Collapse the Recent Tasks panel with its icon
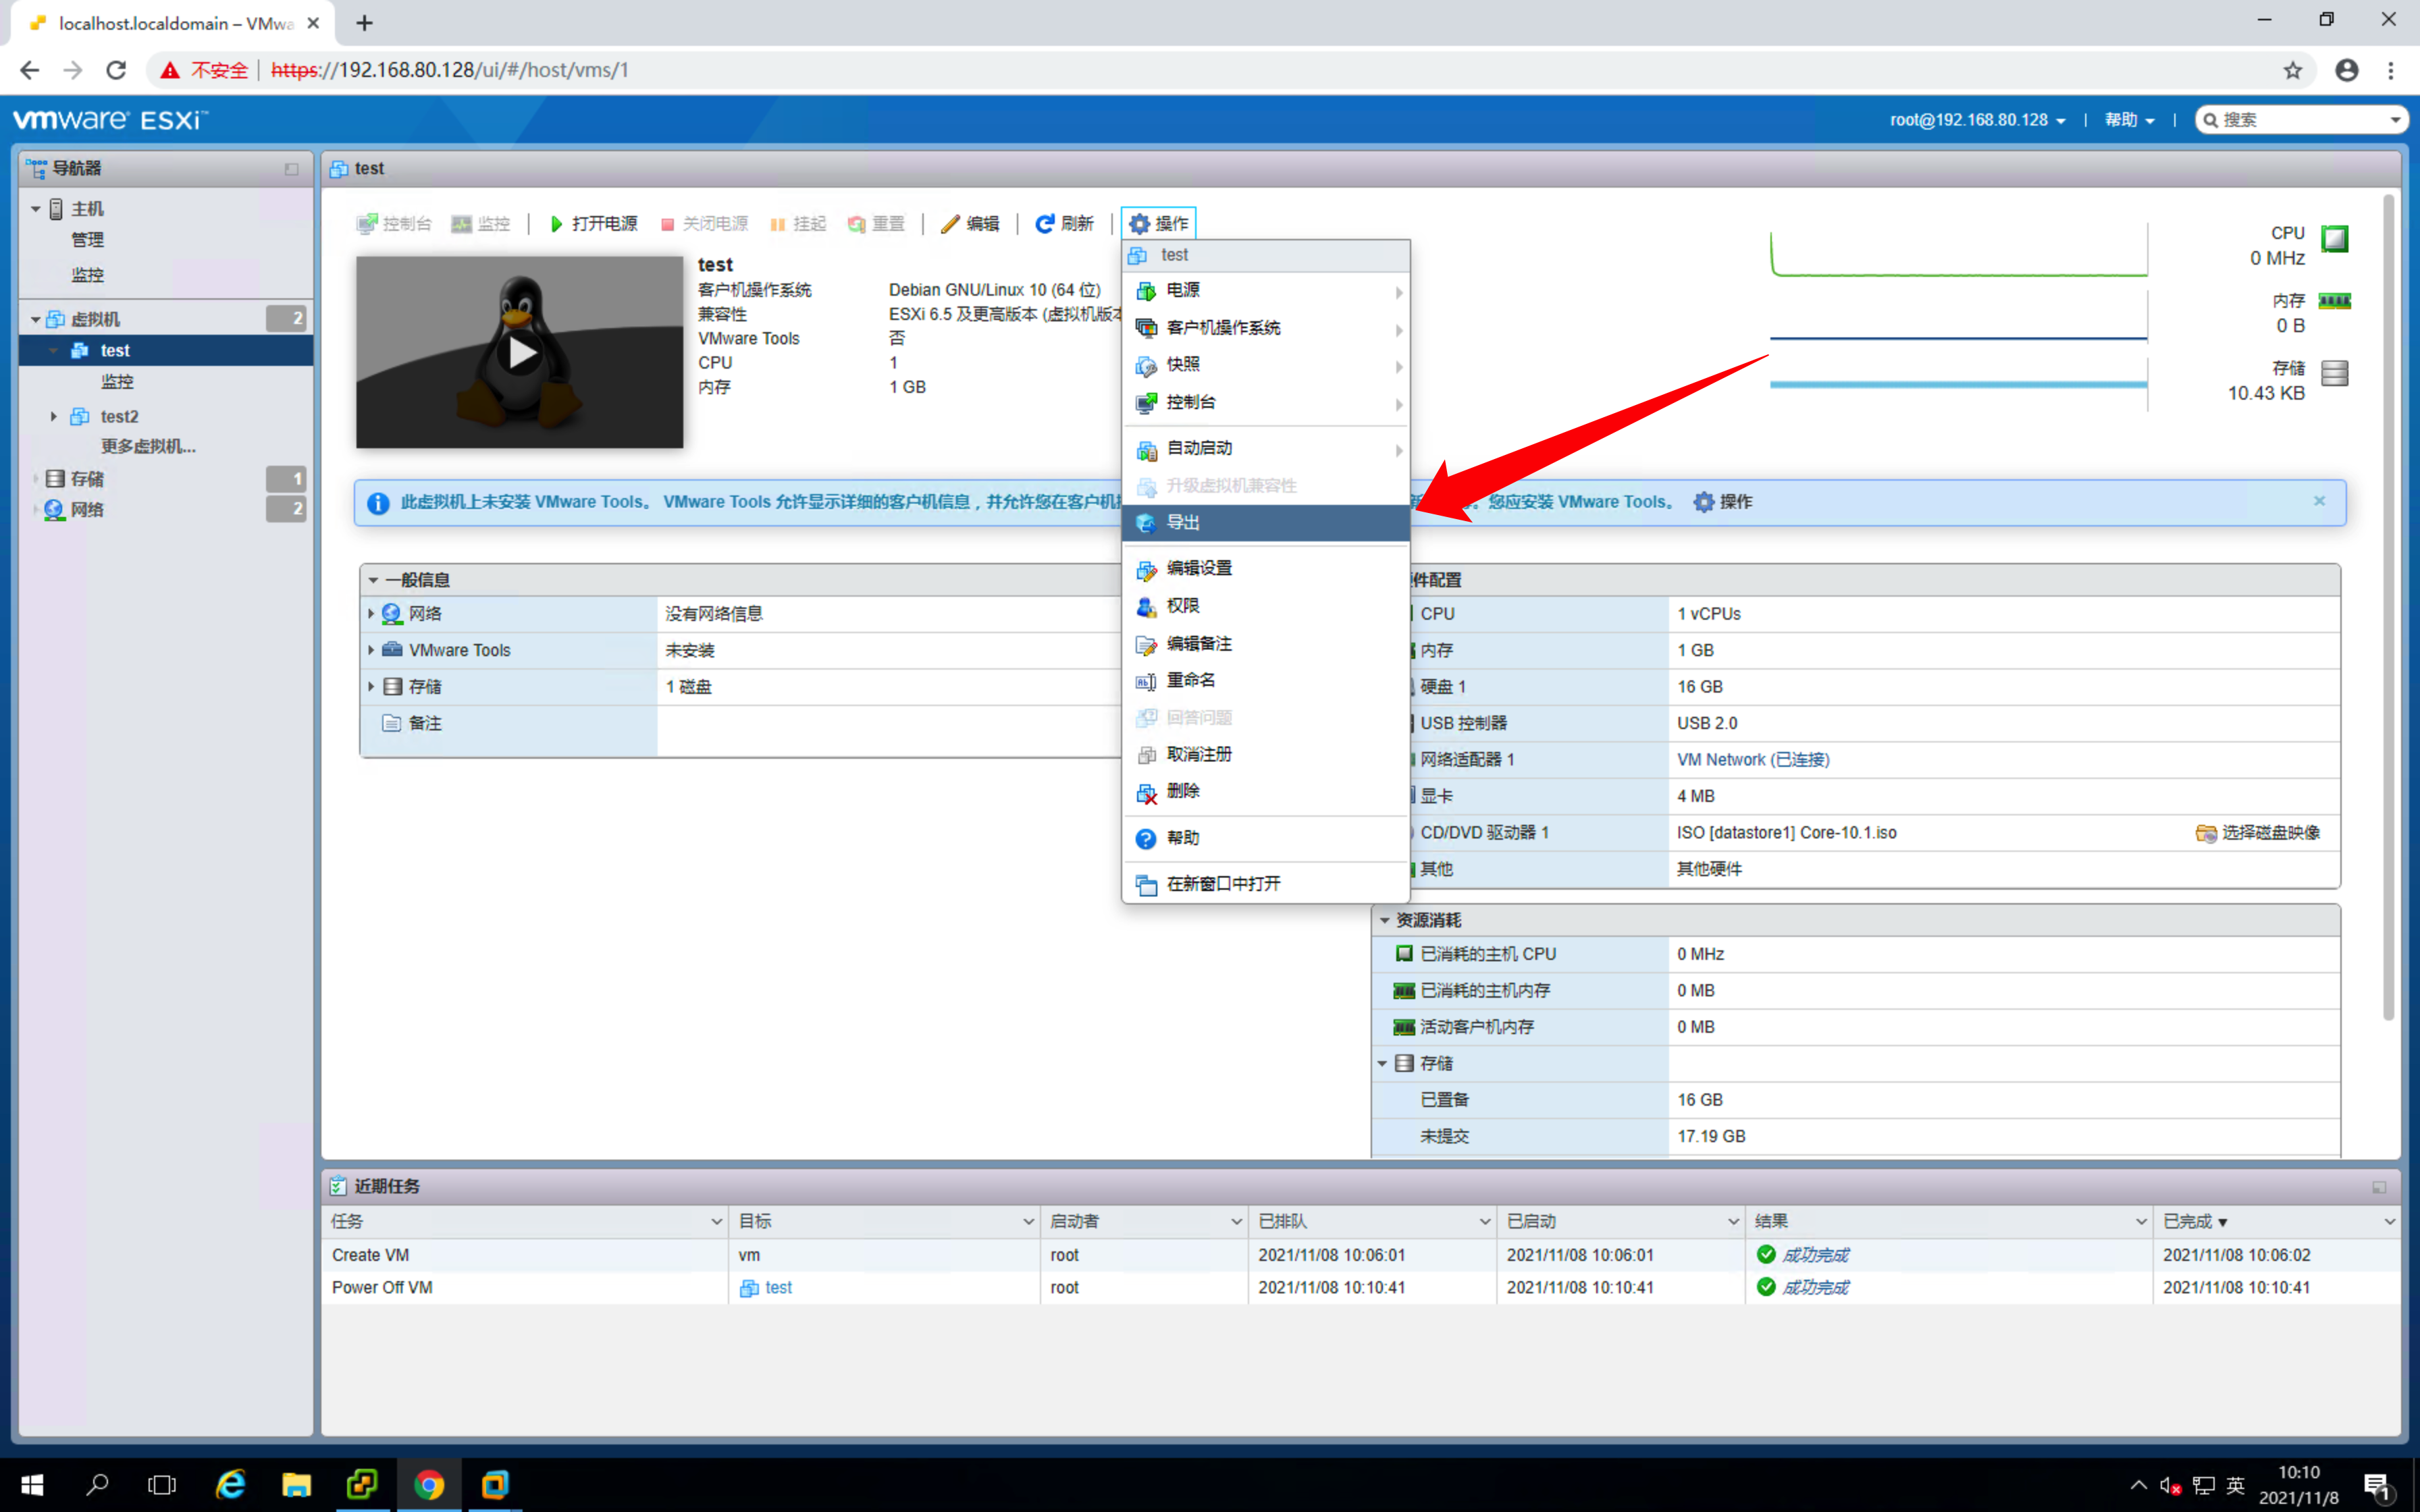 pos(2378,1187)
